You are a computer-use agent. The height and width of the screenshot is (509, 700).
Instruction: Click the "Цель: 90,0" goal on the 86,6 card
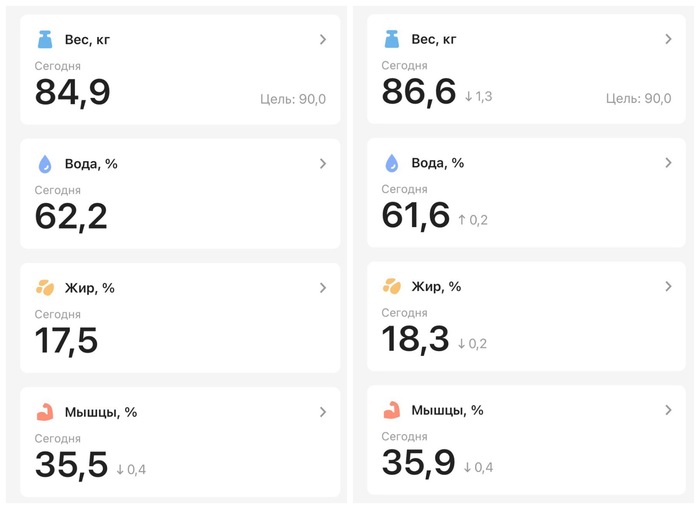click(638, 98)
